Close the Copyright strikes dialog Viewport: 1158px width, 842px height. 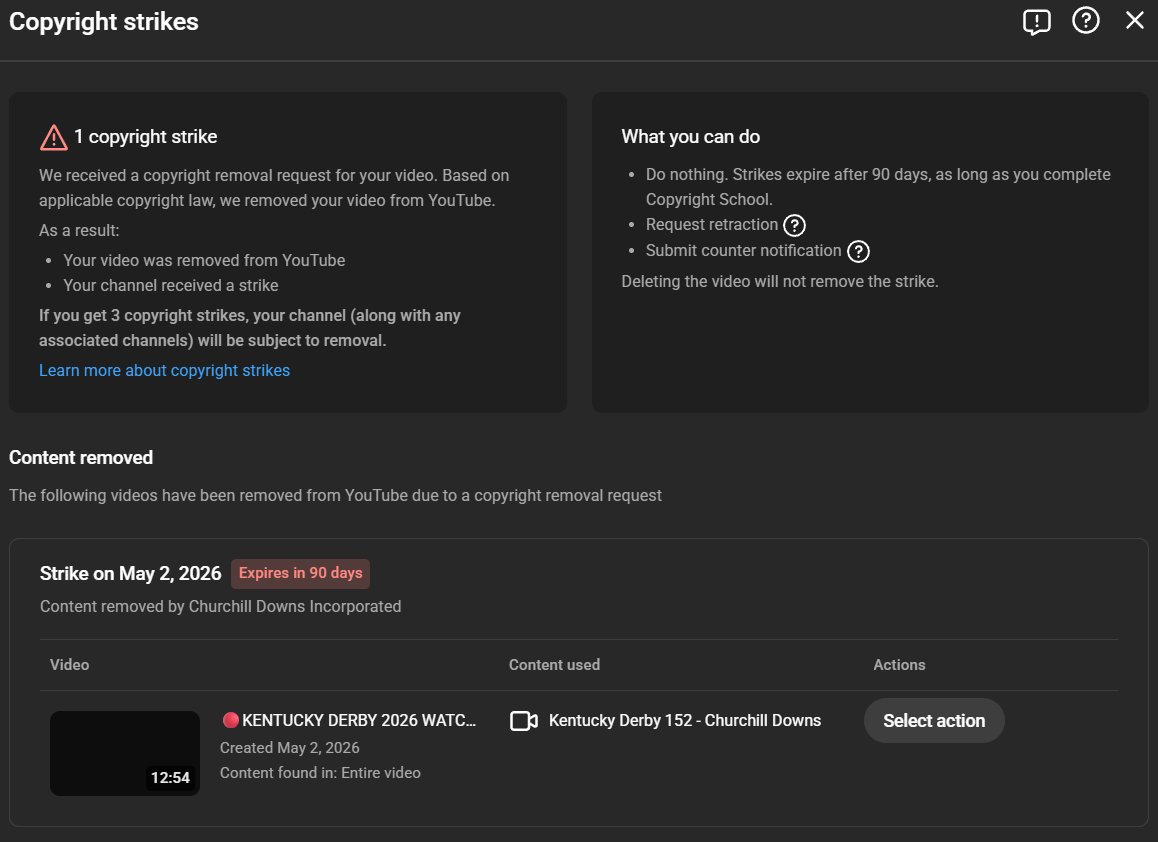[x=1134, y=20]
